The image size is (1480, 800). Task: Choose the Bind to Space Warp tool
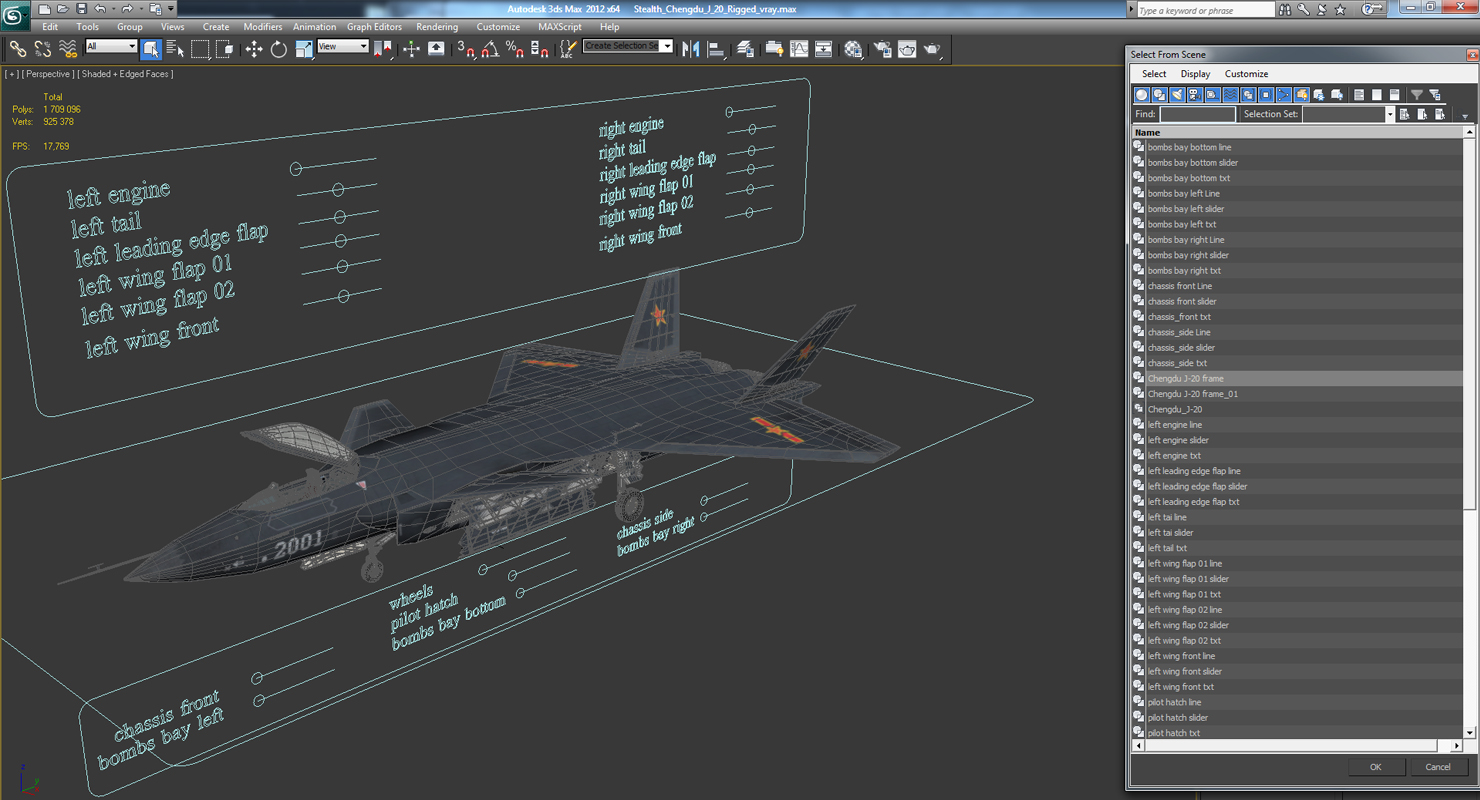click(68, 48)
